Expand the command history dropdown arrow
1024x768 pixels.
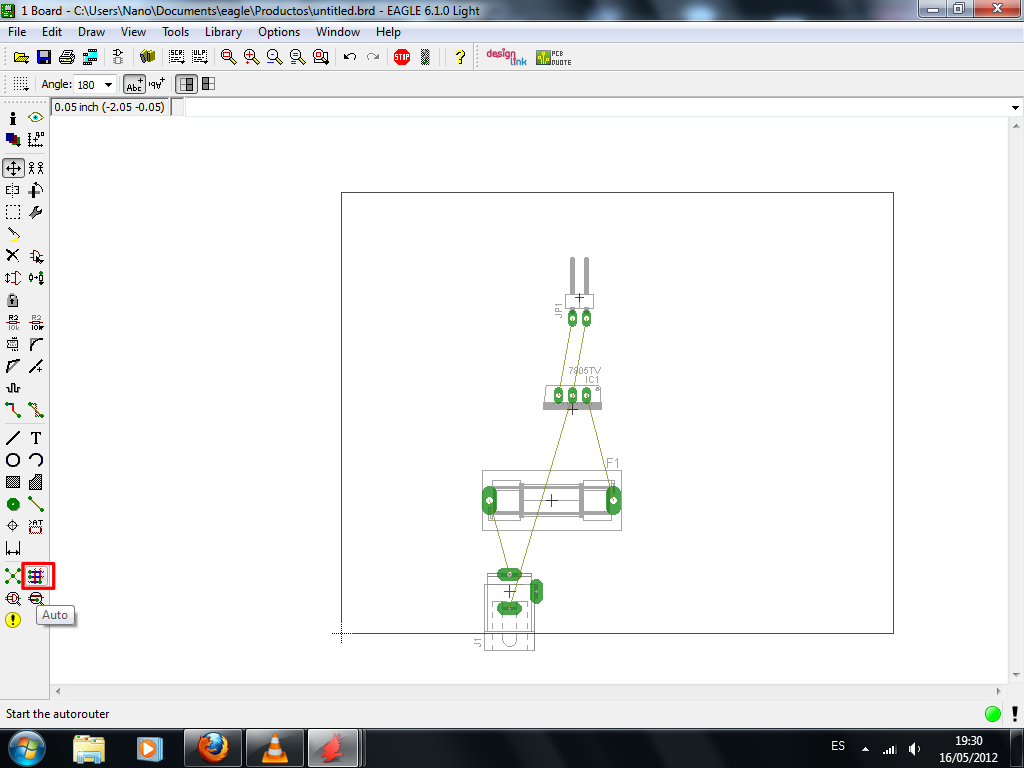(1015, 108)
